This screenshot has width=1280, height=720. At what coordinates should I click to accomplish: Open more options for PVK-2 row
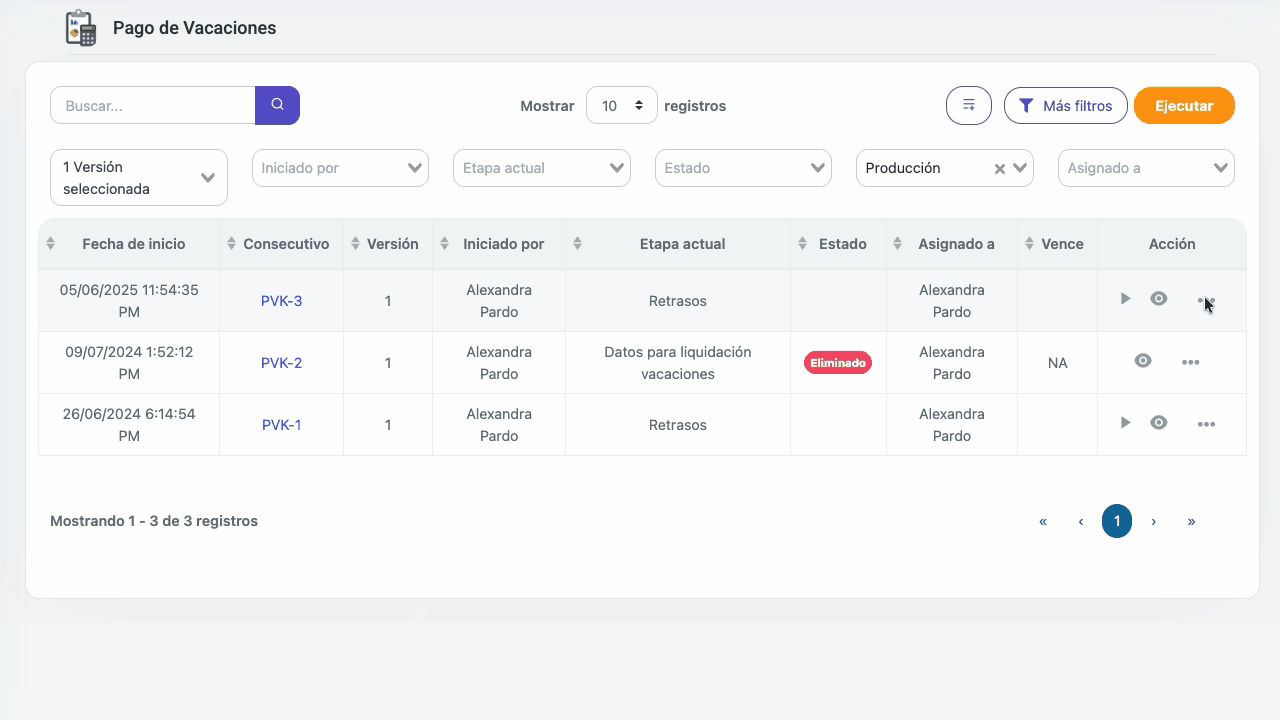pyautogui.click(x=1190, y=362)
